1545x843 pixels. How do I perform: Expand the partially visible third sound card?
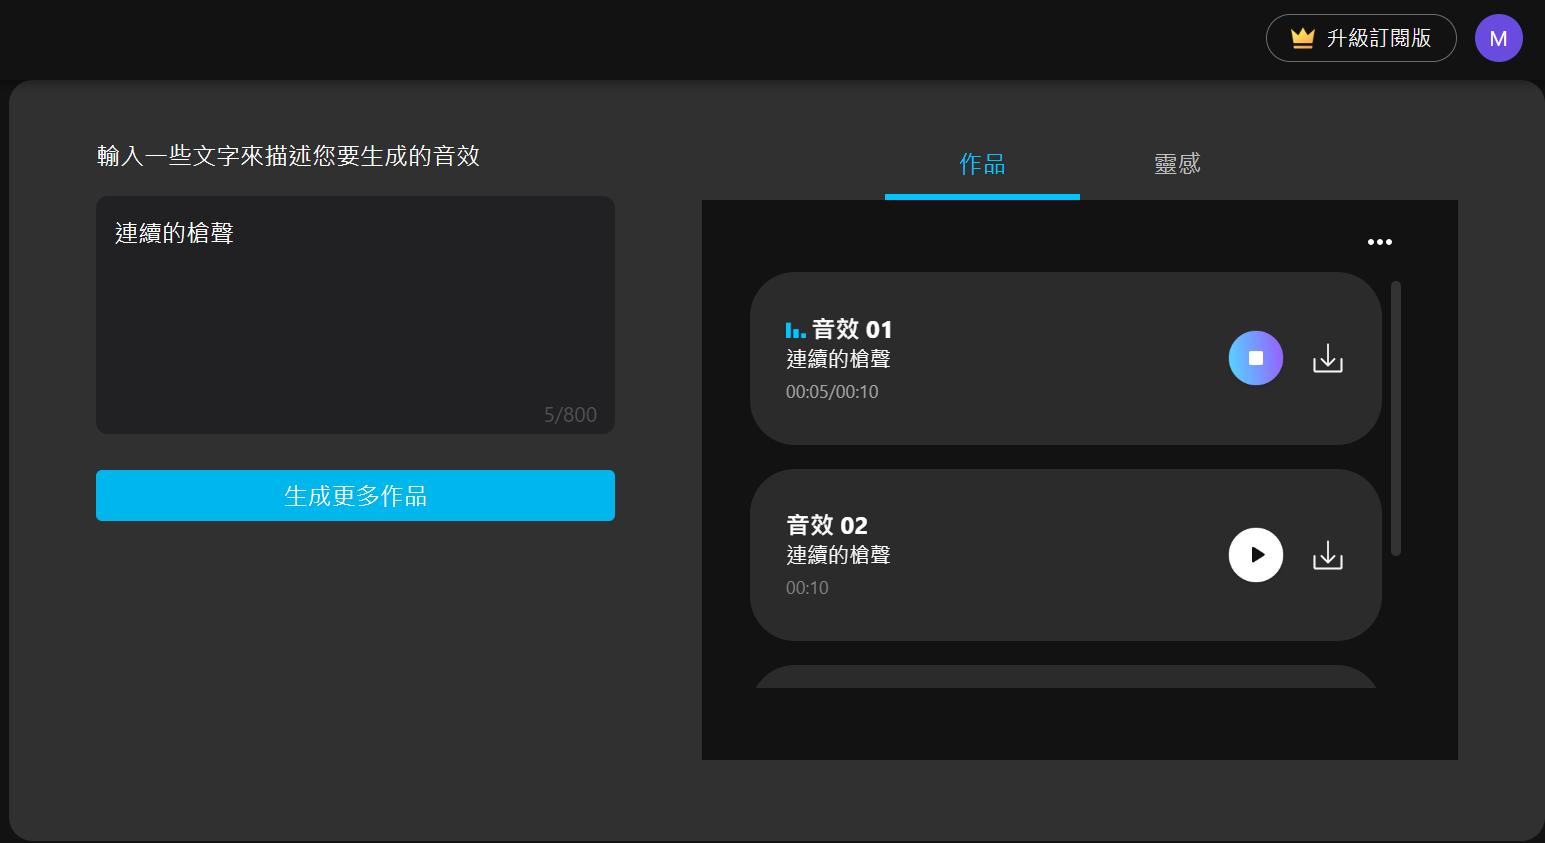pyautogui.click(x=1065, y=680)
